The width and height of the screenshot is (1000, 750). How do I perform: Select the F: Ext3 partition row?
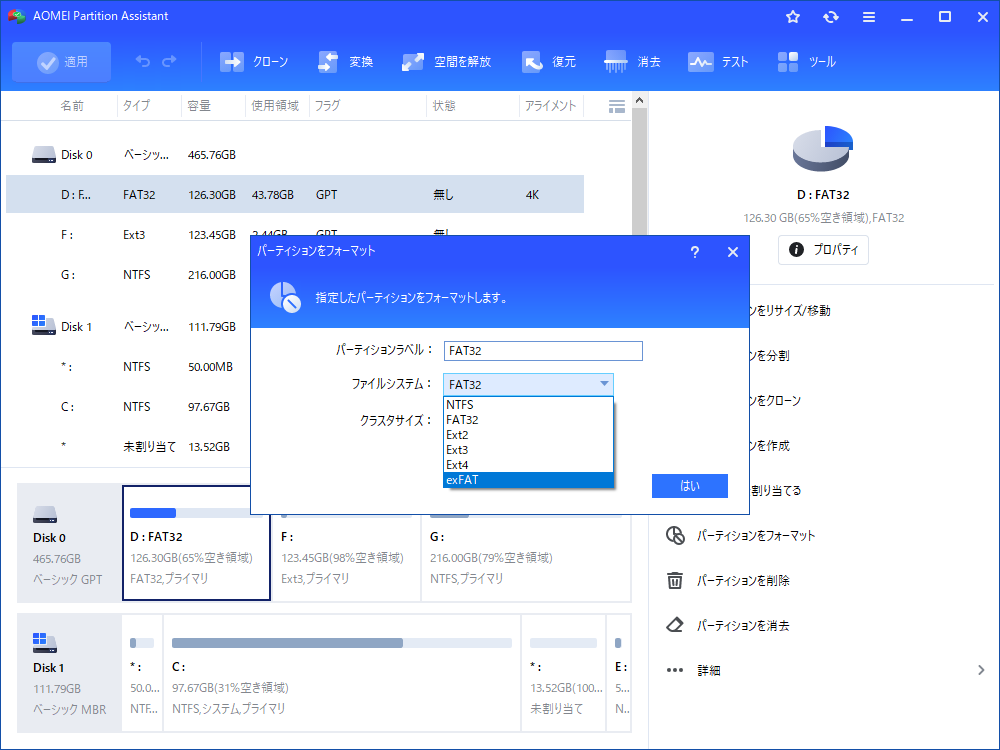[x=128, y=235]
